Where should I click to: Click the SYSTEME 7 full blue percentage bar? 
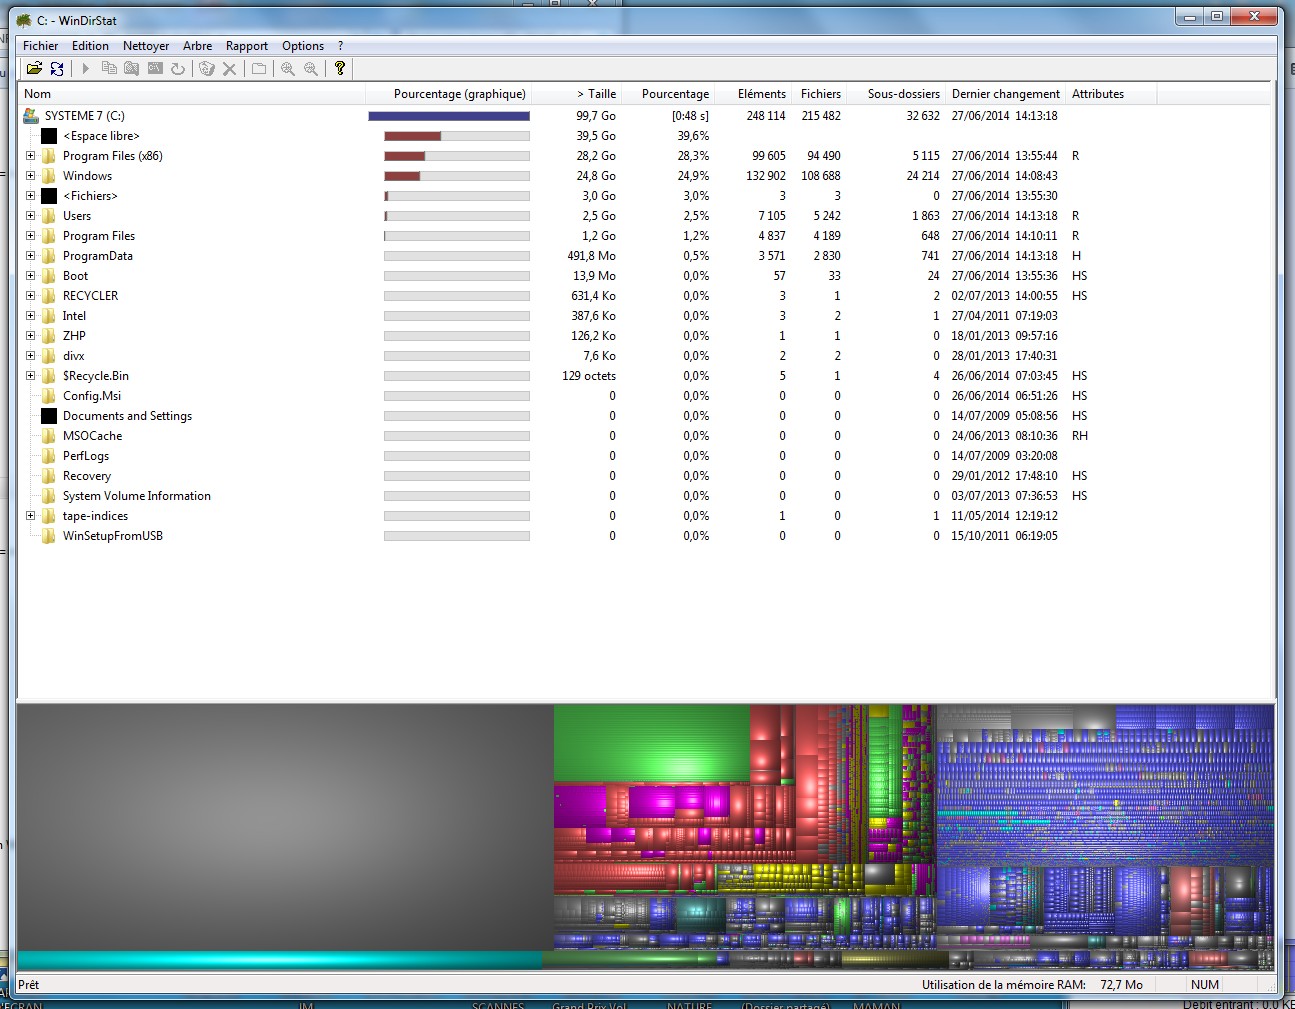click(x=449, y=116)
